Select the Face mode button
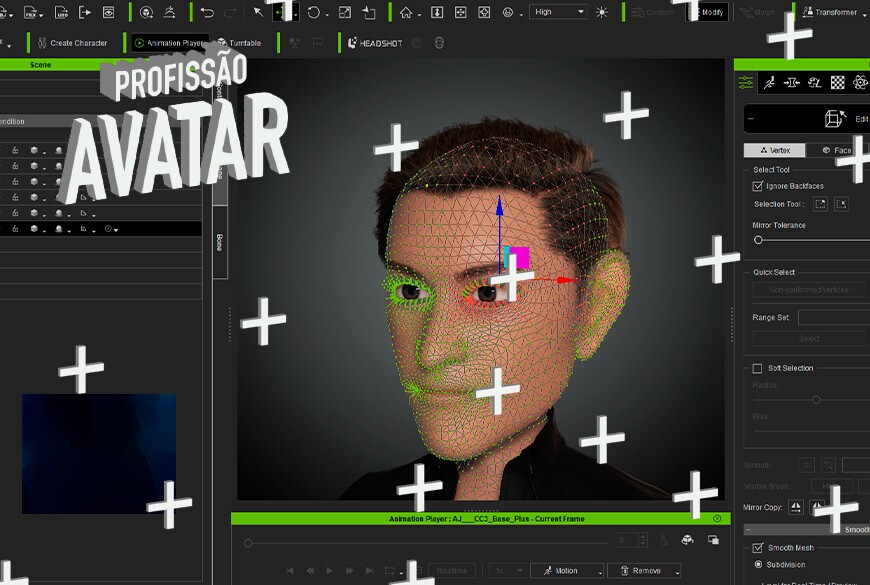870x585 pixels. (838, 150)
